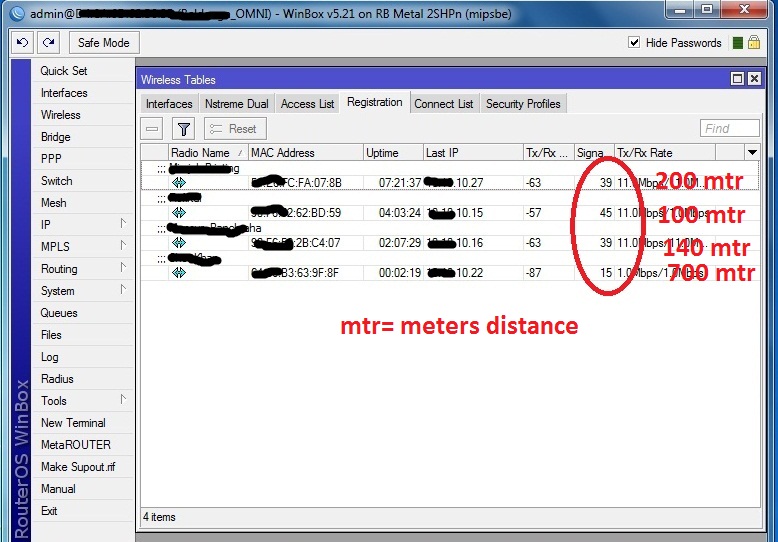
Task: Switch to Nstreme Dual tab
Action: (237, 104)
